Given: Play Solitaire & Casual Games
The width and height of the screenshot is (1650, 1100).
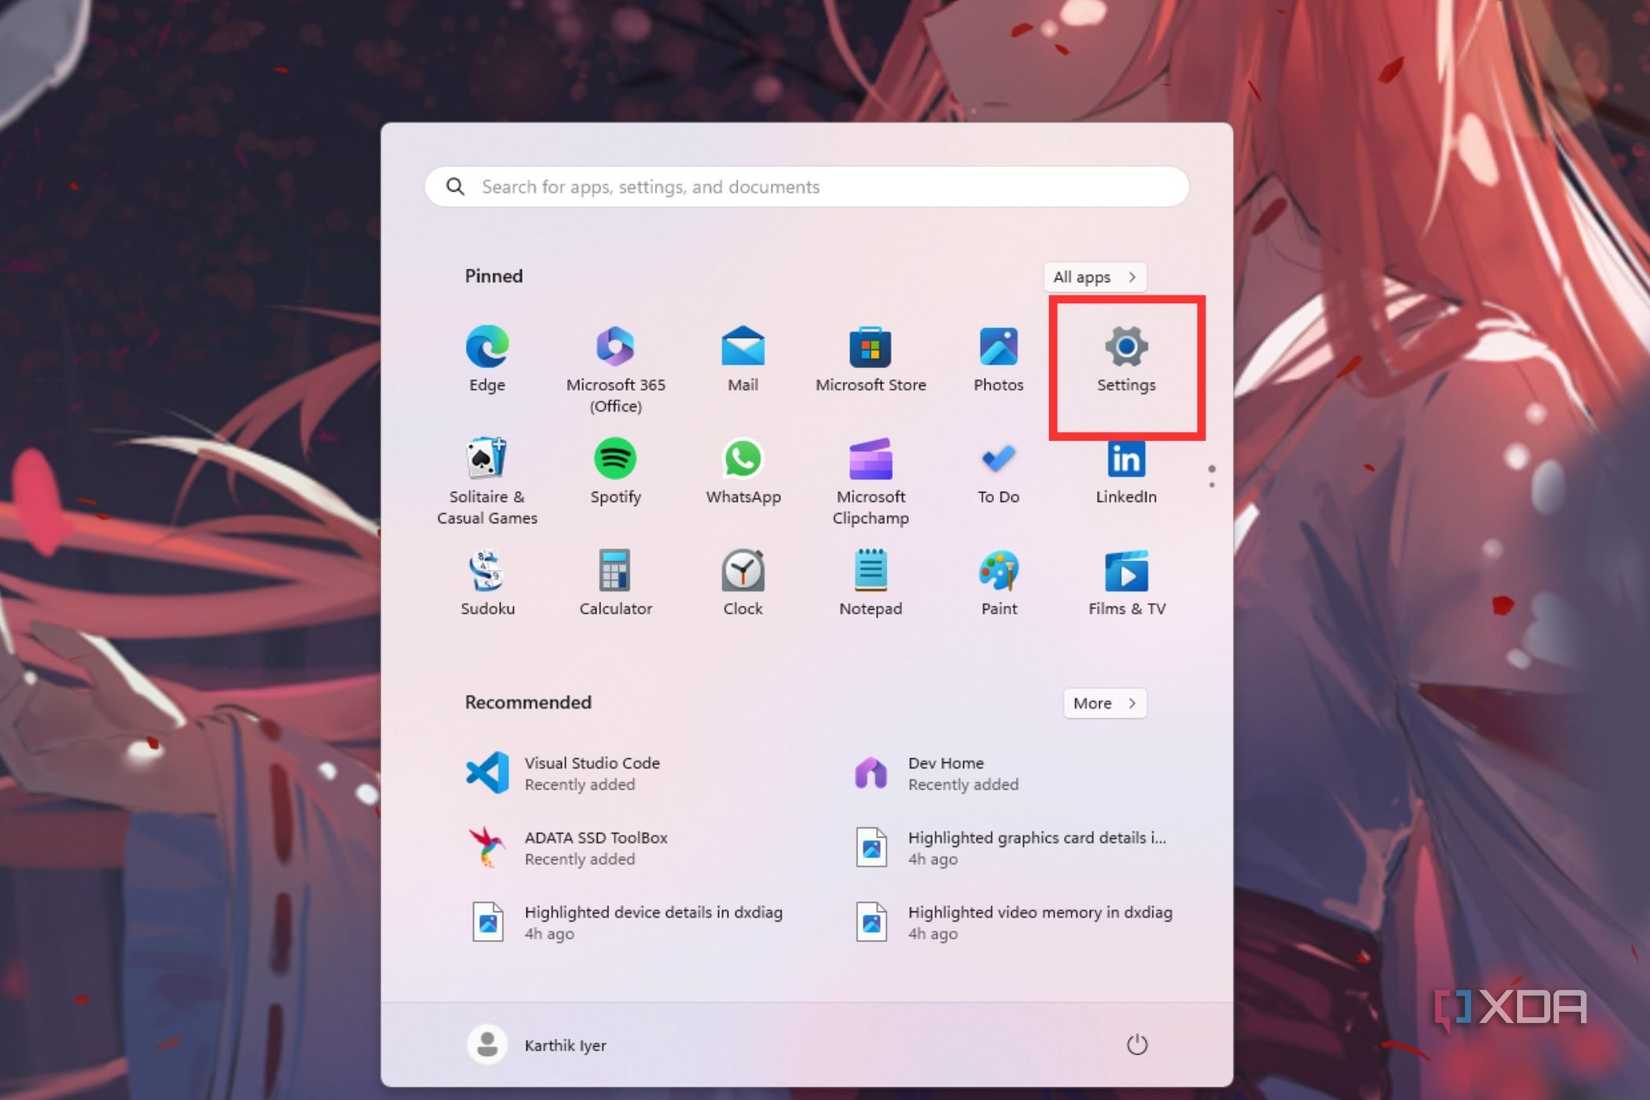Looking at the screenshot, I should coord(487,472).
